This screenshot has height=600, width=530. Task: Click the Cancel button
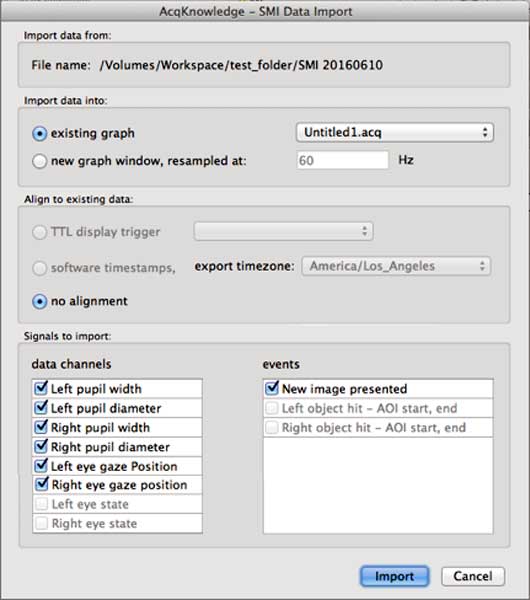coord(473,576)
